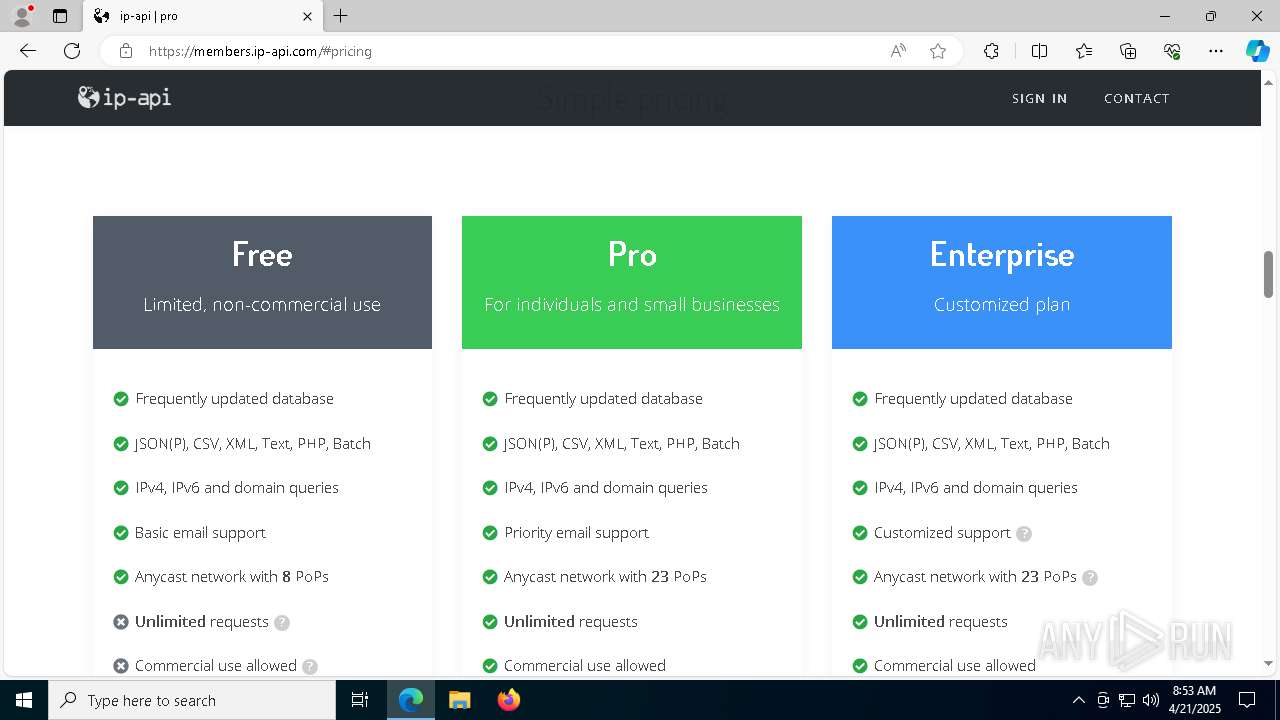Click Enterprise 'Commercial use allowed' text
This screenshot has width=1280, height=720.
point(955,666)
